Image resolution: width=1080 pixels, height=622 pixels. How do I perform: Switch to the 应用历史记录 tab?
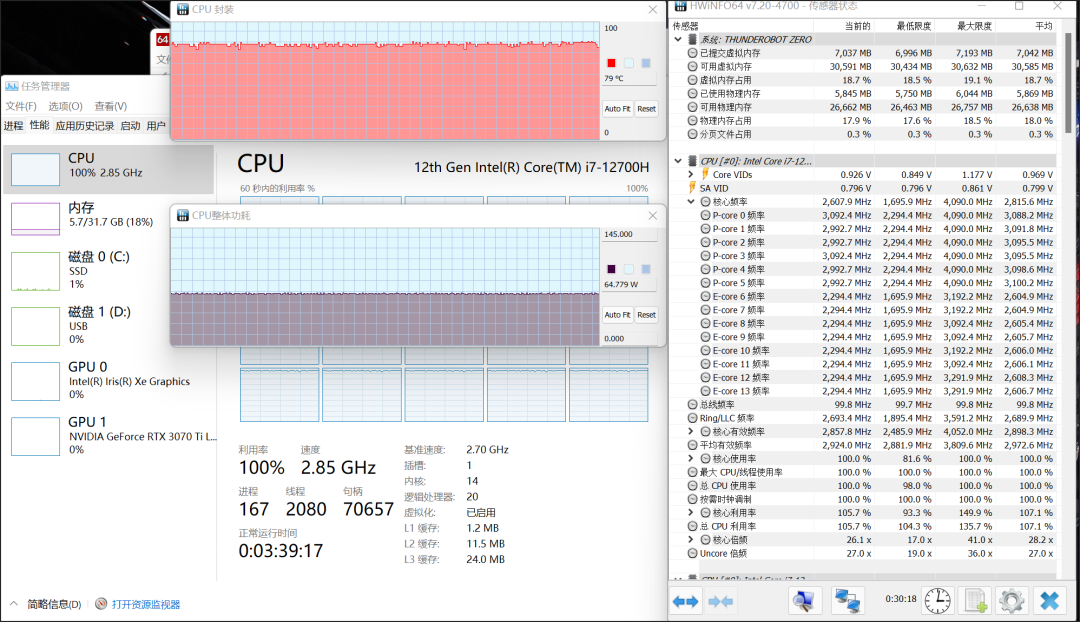[x=85, y=125]
